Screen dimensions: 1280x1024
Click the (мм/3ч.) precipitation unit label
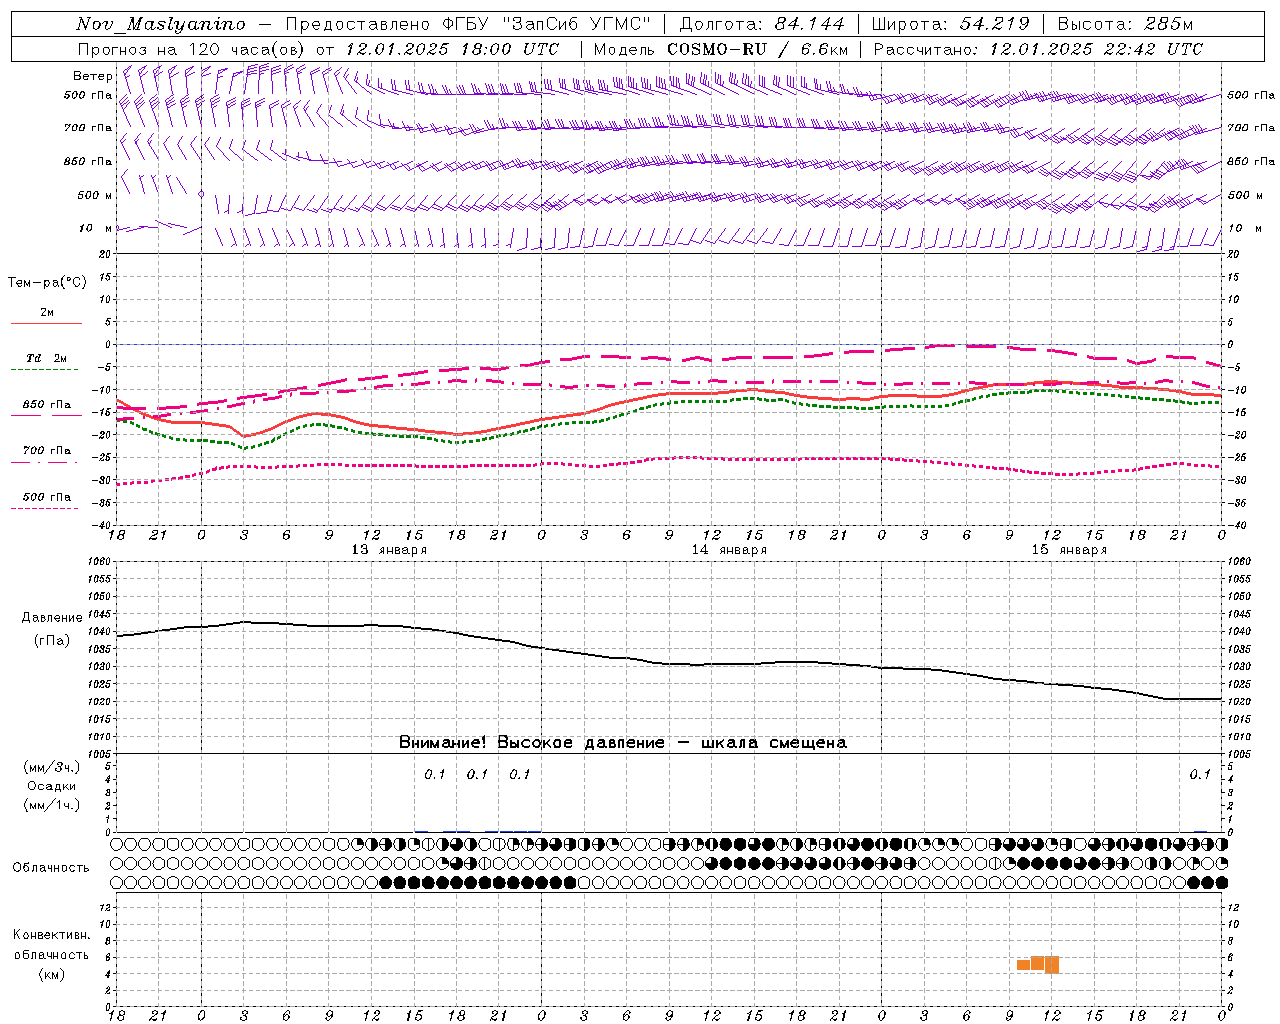point(52,767)
